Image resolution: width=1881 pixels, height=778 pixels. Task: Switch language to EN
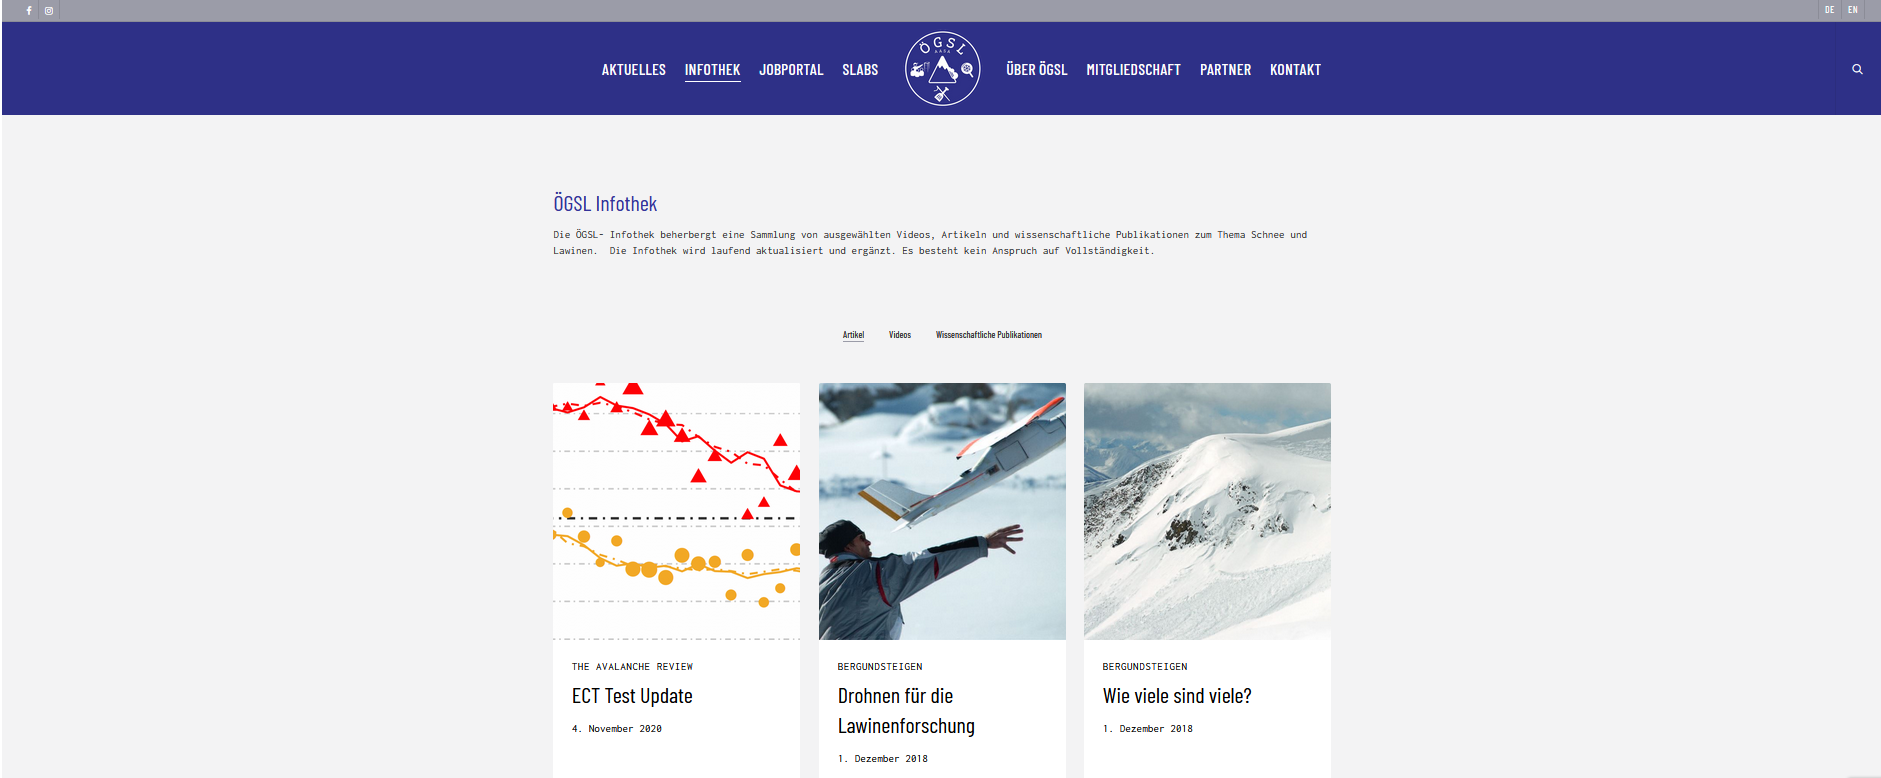(1852, 10)
